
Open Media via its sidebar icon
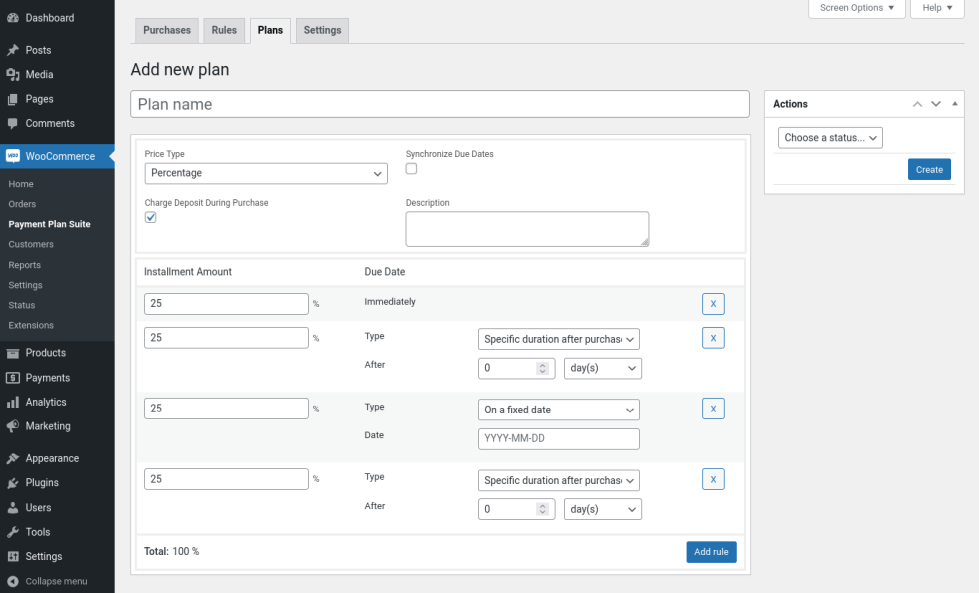tap(13, 75)
